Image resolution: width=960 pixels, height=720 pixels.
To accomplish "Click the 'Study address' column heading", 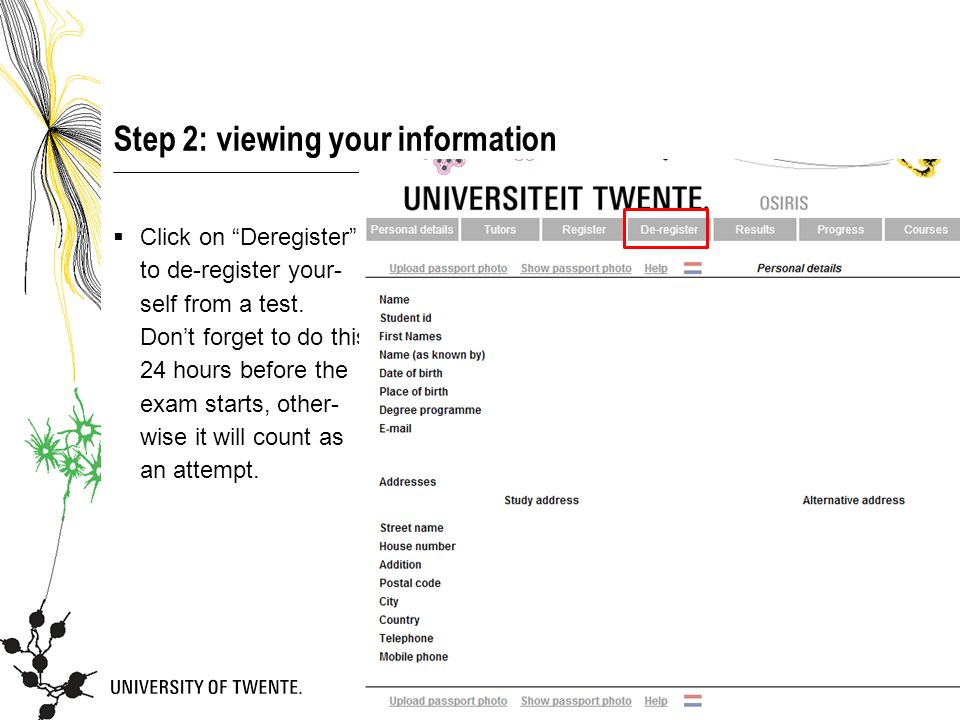I will [541, 500].
